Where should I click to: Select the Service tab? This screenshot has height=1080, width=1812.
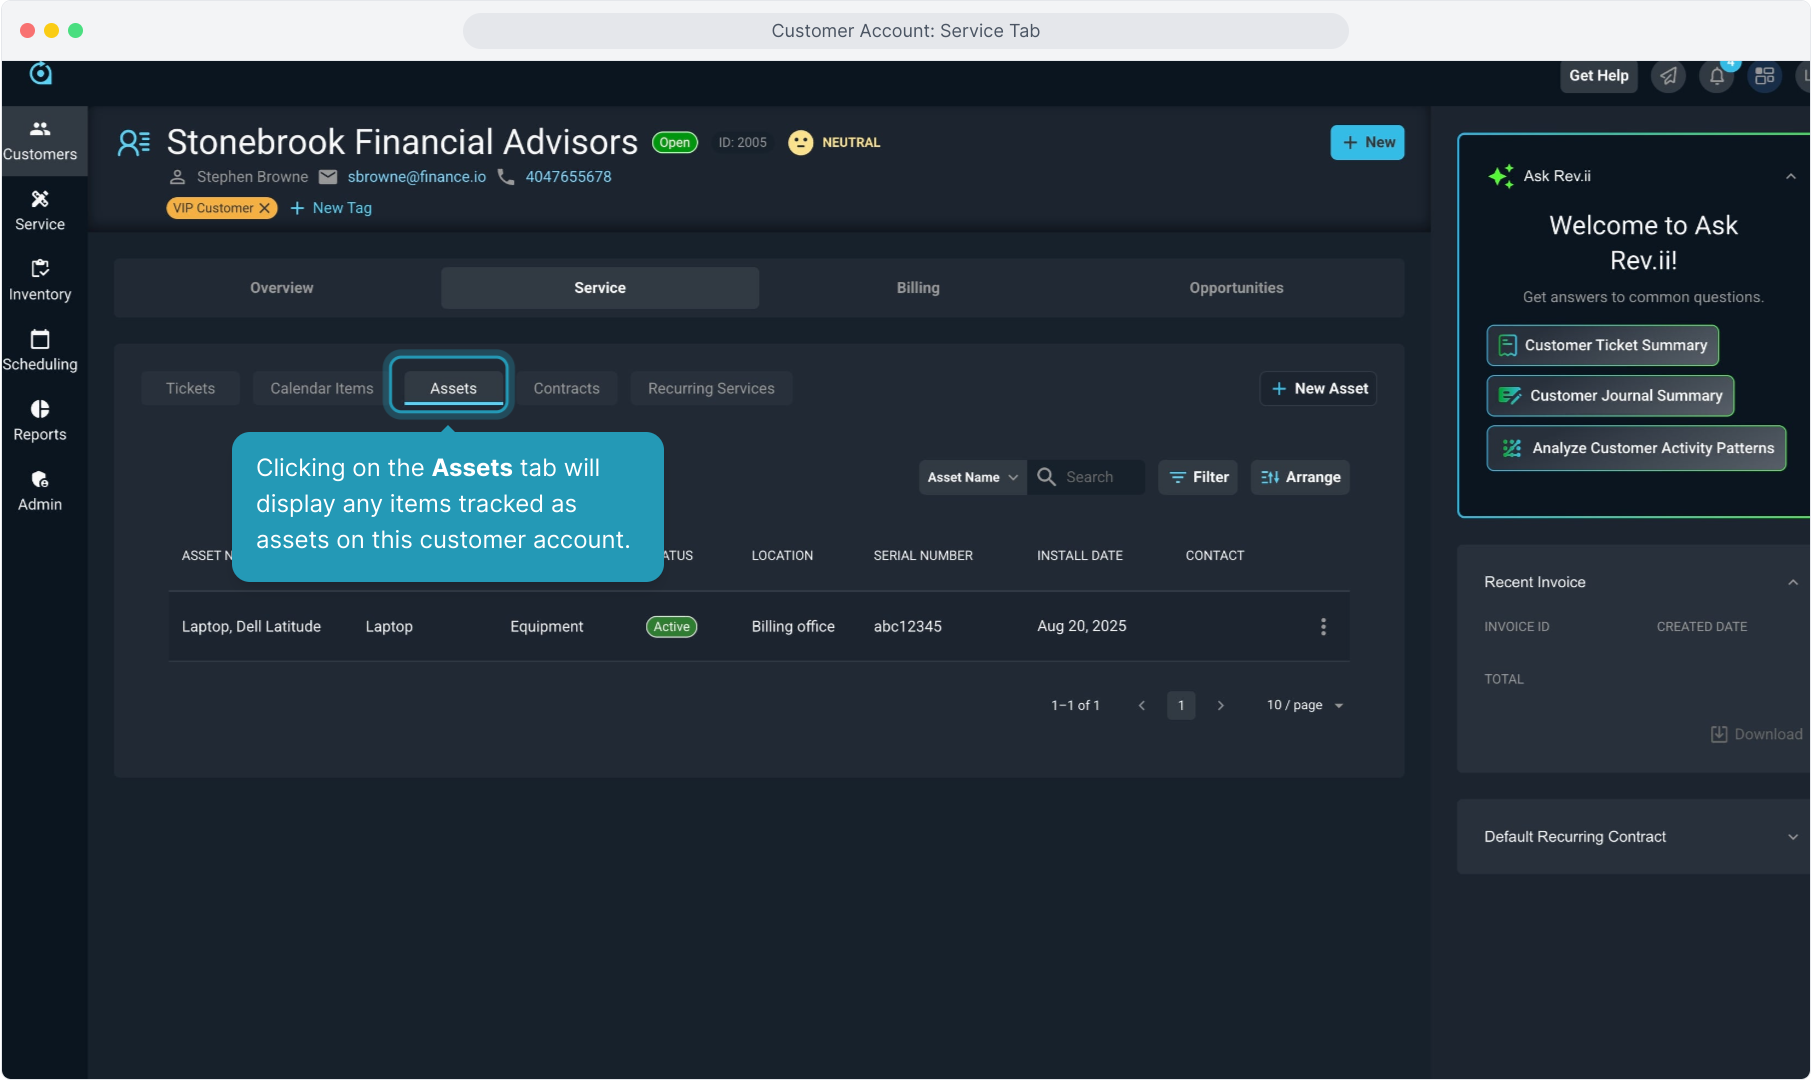tap(600, 288)
